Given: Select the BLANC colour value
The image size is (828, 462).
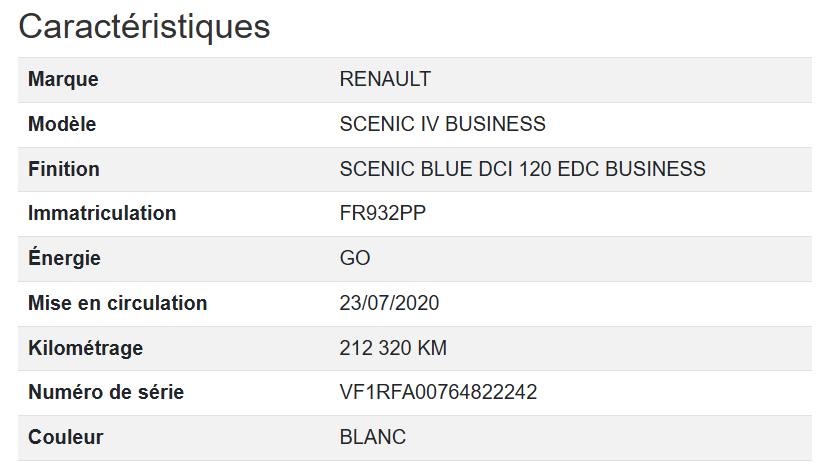Looking at the screenshot, I should point(372,437).
